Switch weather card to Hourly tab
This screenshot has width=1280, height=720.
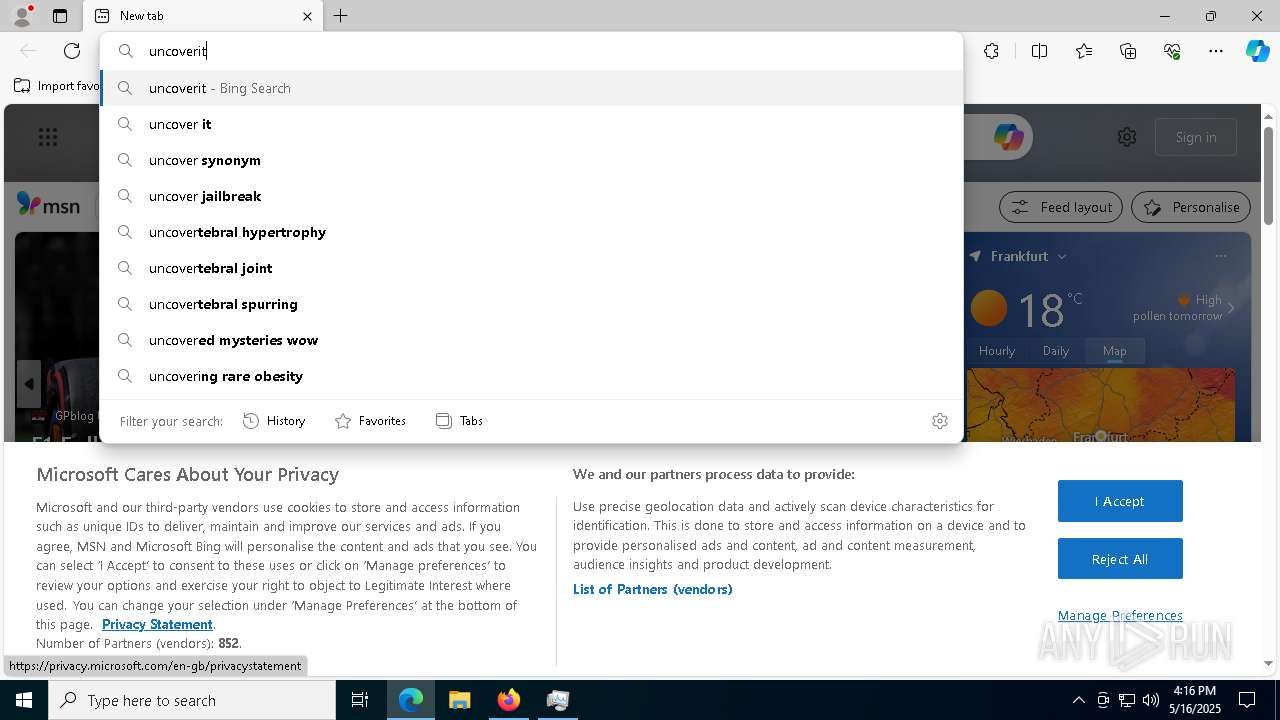(x=997, y=351)
